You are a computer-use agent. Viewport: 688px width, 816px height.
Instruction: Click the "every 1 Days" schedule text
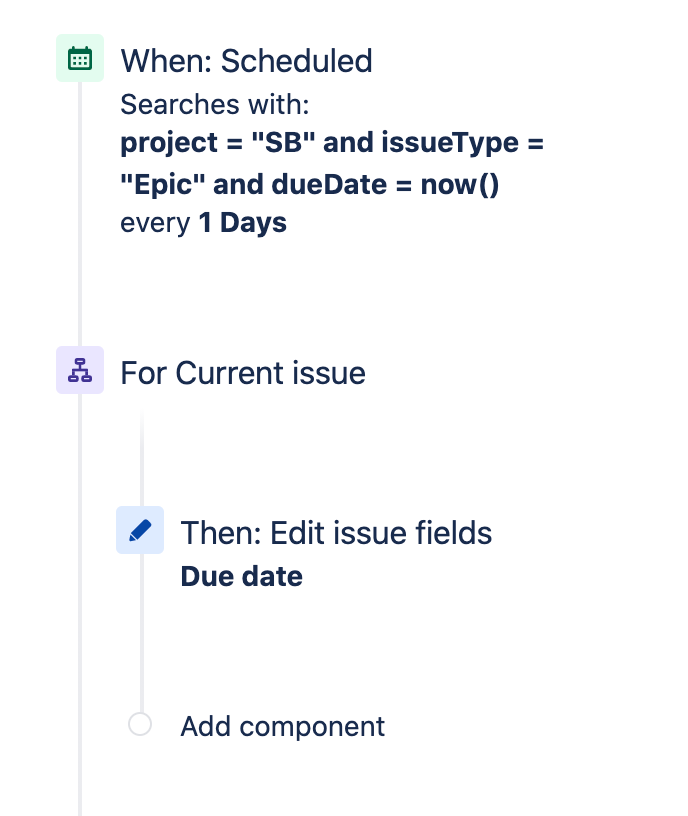[203, 222]
